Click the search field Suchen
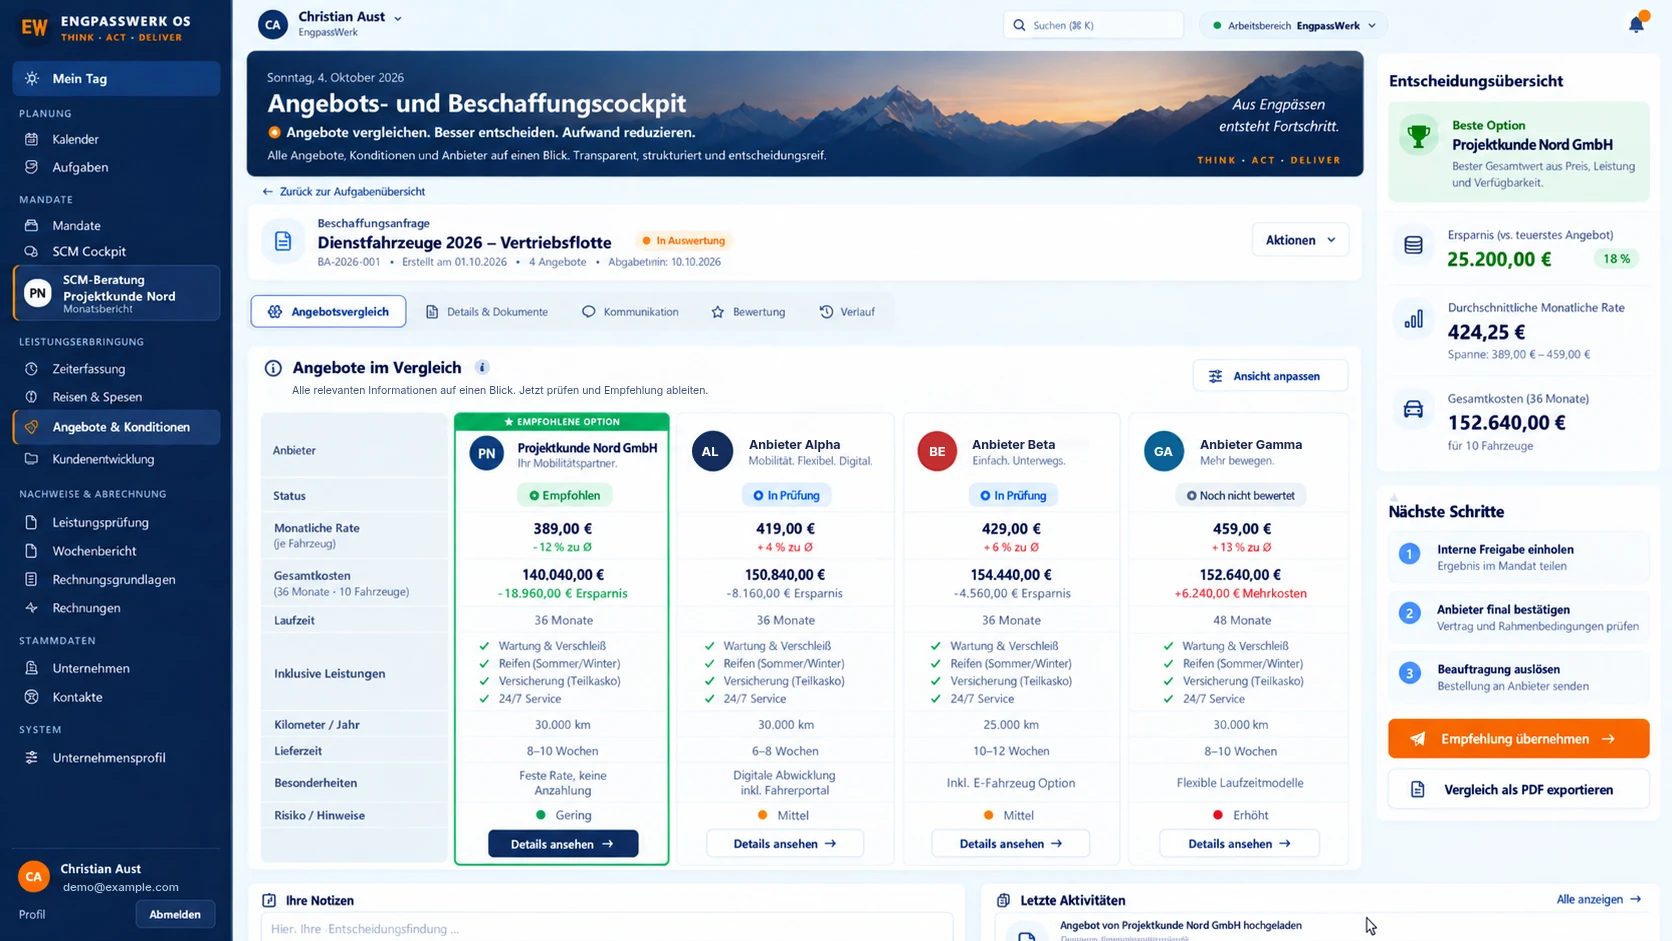The image size is (1672, 941). tap(1093, 25)
